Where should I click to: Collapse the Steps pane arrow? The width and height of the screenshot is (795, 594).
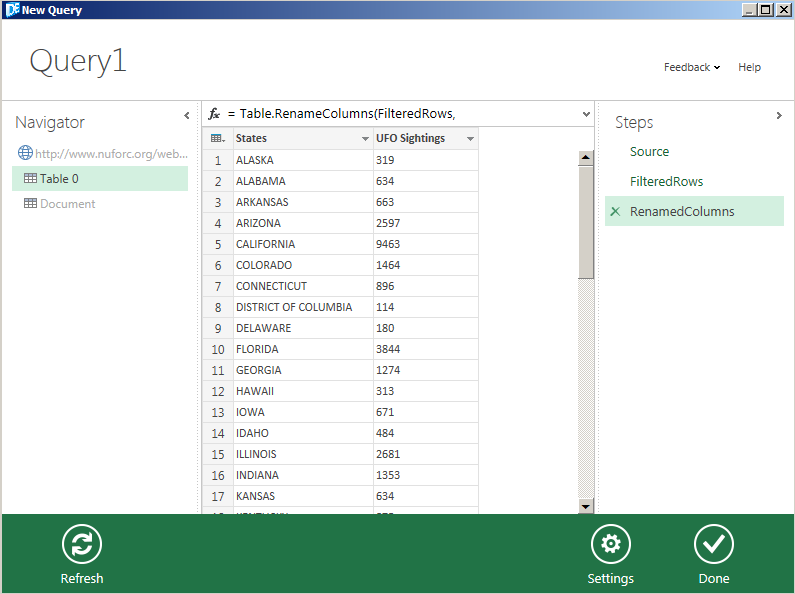[779, 116]
